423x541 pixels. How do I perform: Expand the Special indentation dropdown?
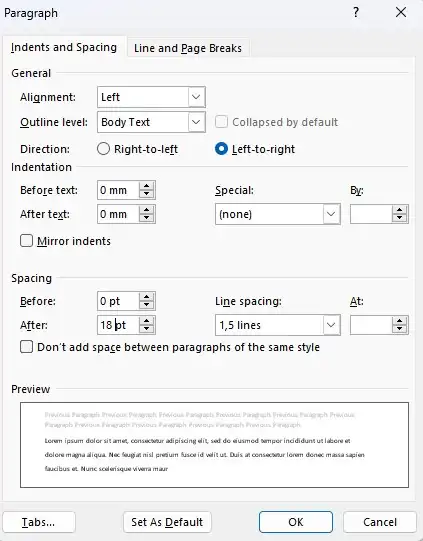click(x=331, y=214)
